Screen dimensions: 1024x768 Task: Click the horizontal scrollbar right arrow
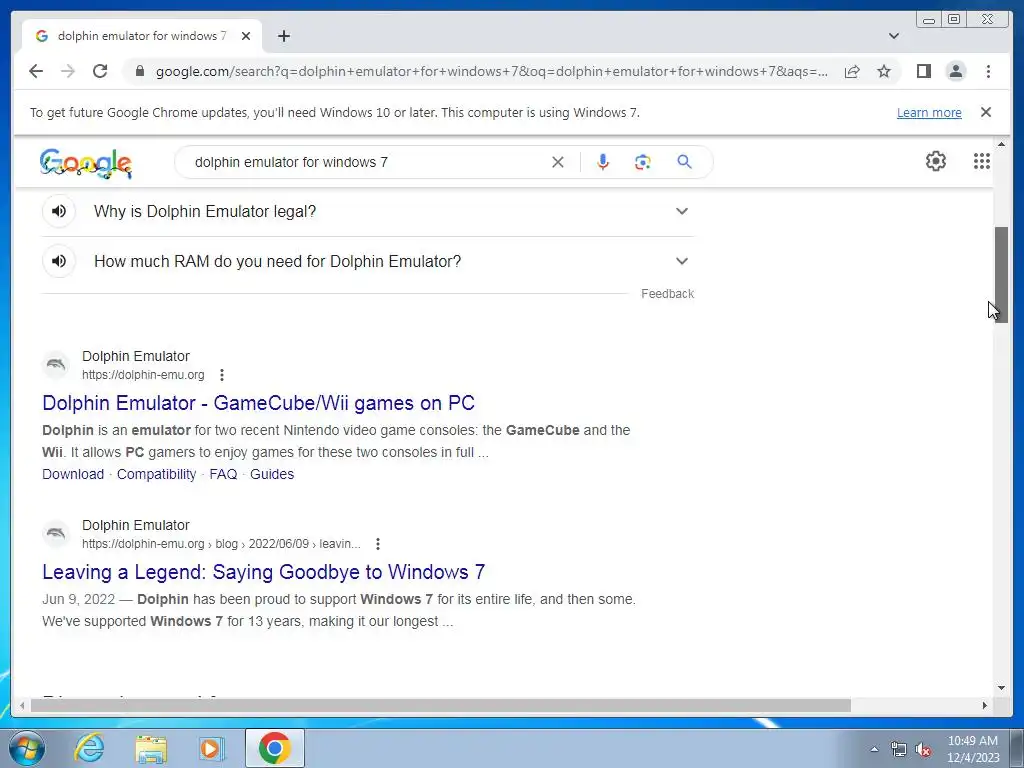click(985, 705)
